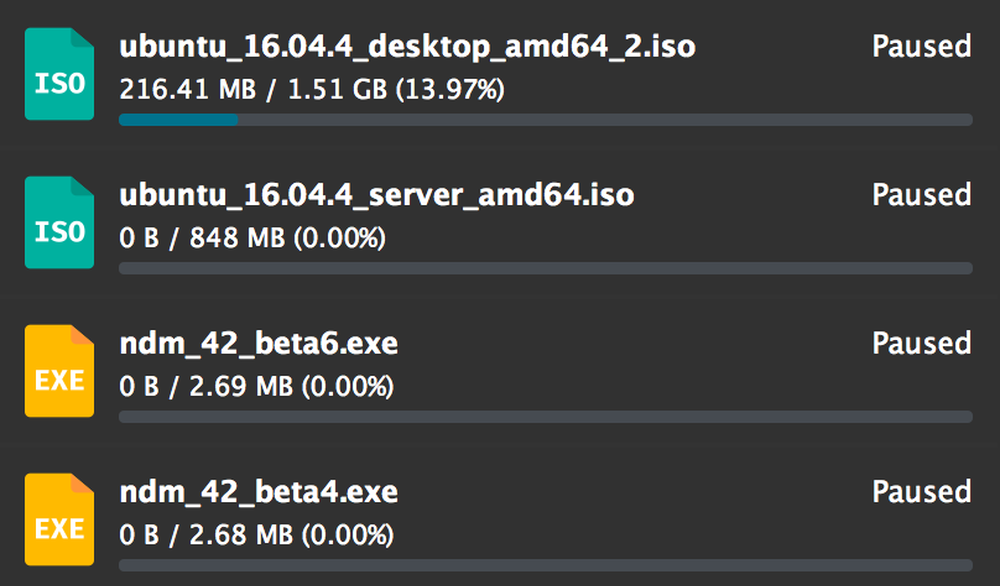Click Paused label on ndm_42_beta6.exe

coord(921,343)
